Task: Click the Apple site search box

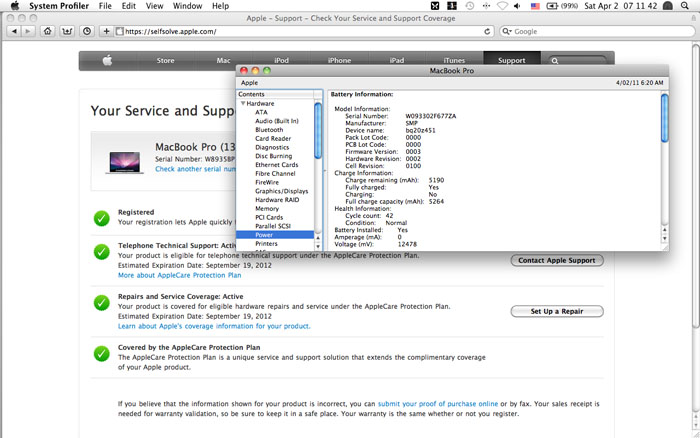Action: pos(578,61)
